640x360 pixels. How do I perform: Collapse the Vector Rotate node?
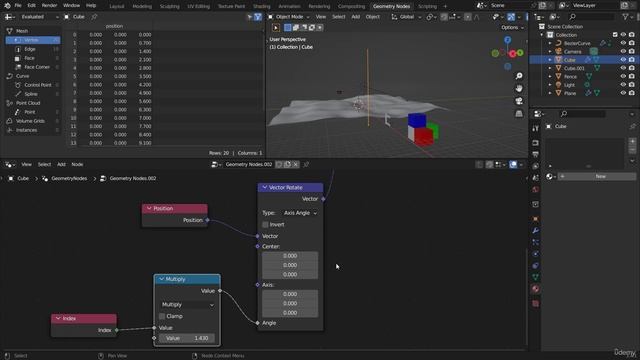[264, 187]
